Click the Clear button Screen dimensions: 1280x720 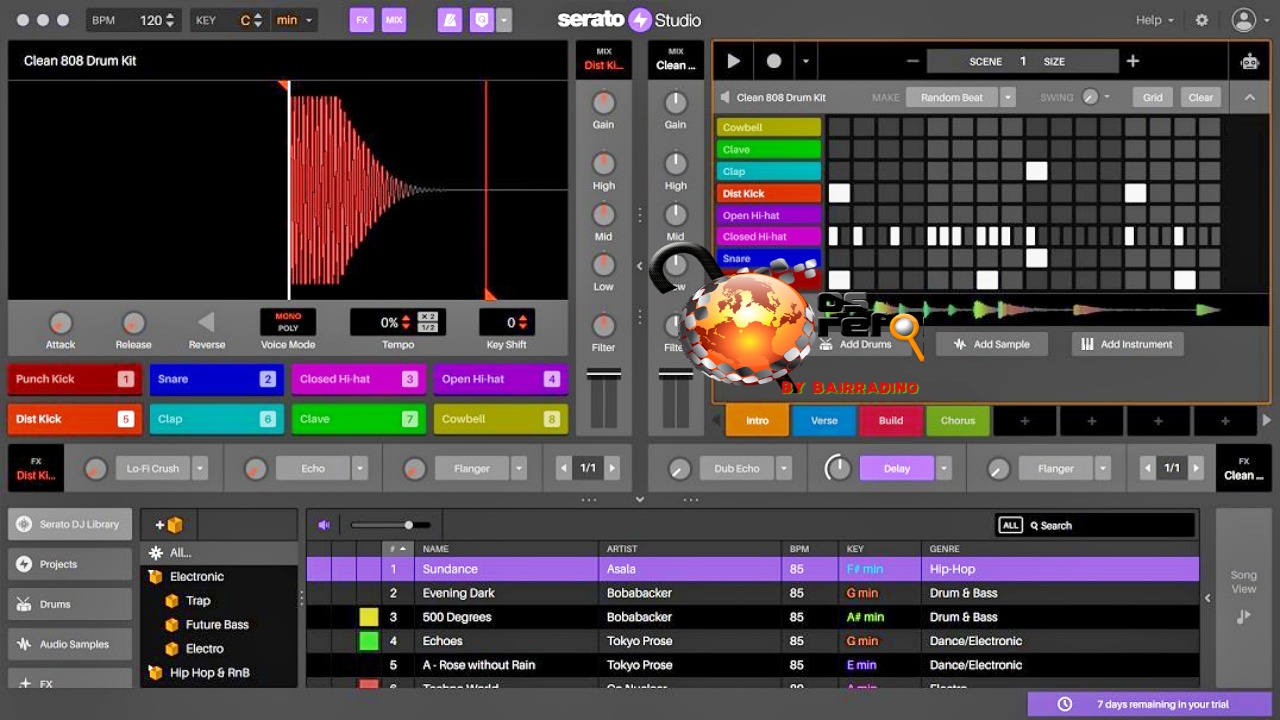1201,97
